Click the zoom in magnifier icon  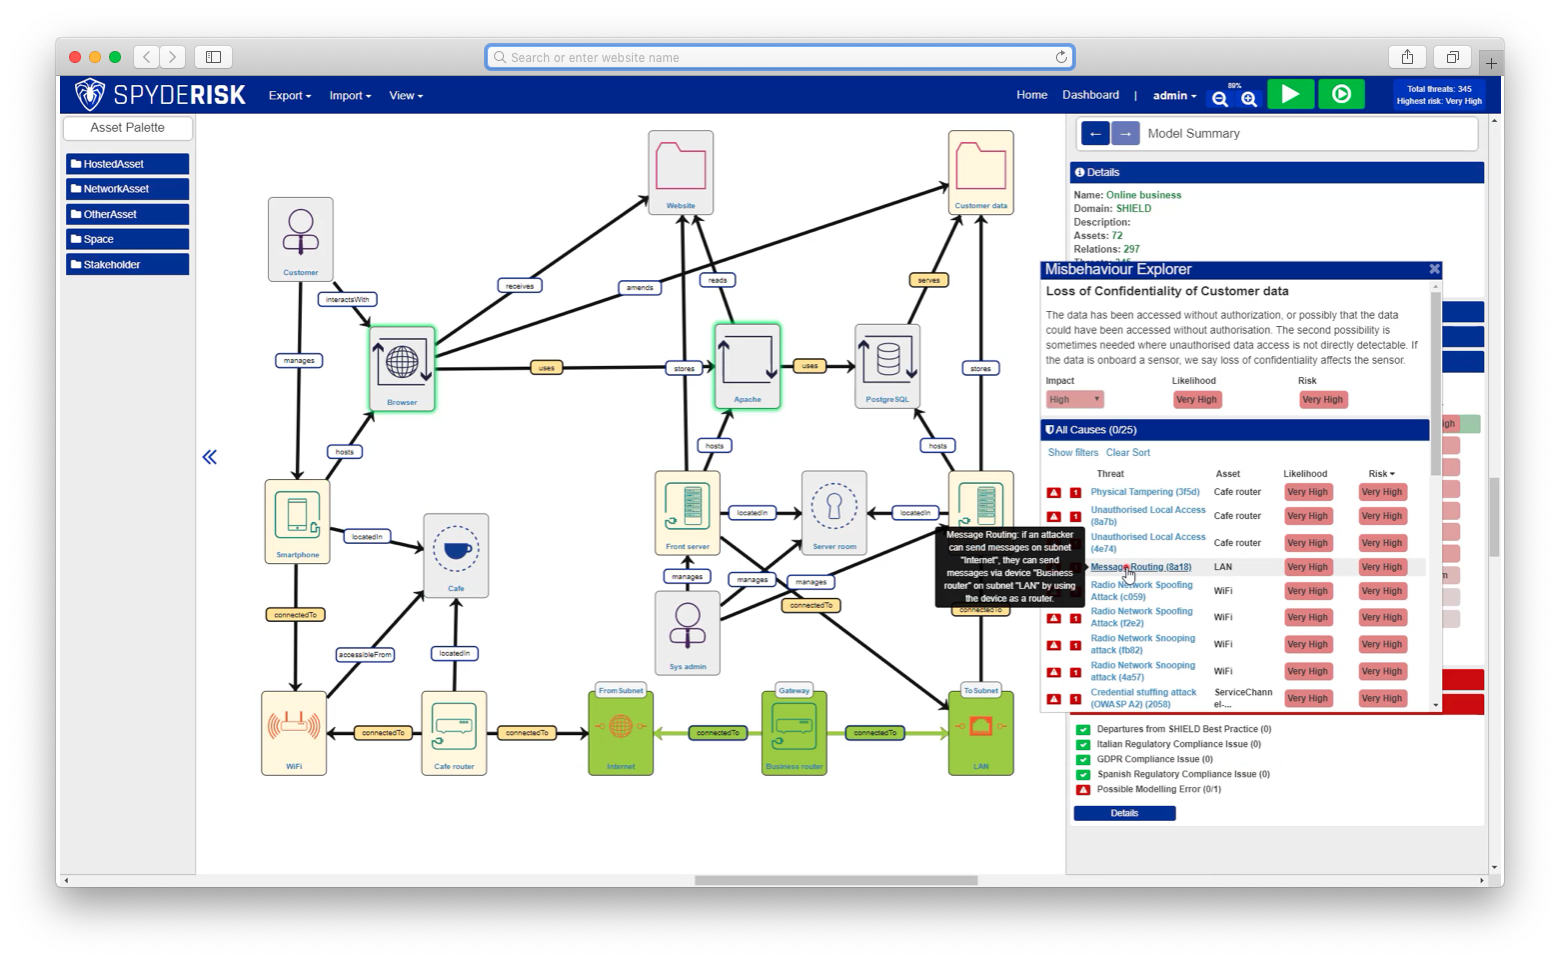1249,98
